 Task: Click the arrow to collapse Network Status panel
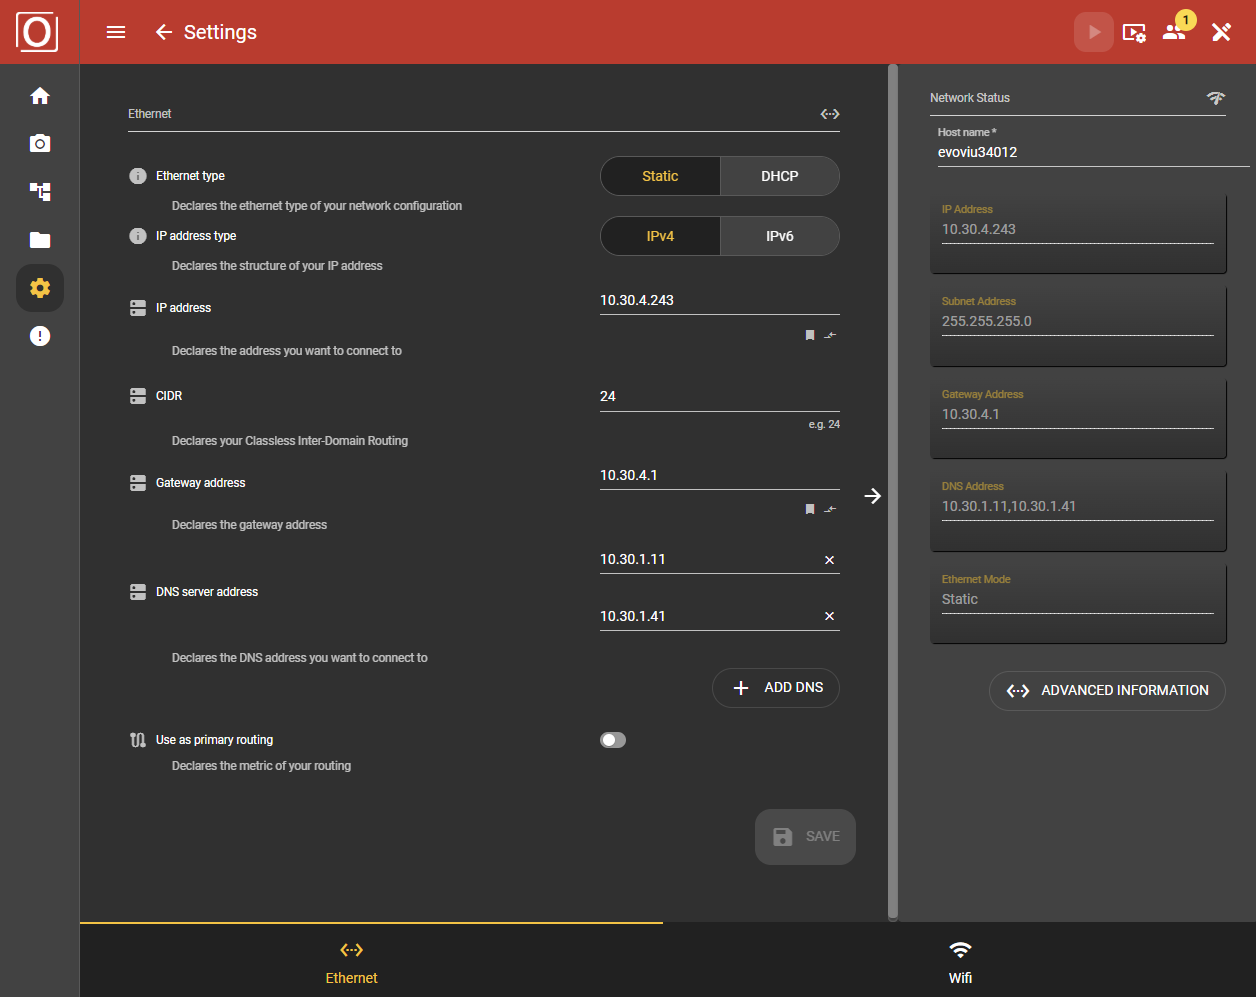tap(873, 496)
